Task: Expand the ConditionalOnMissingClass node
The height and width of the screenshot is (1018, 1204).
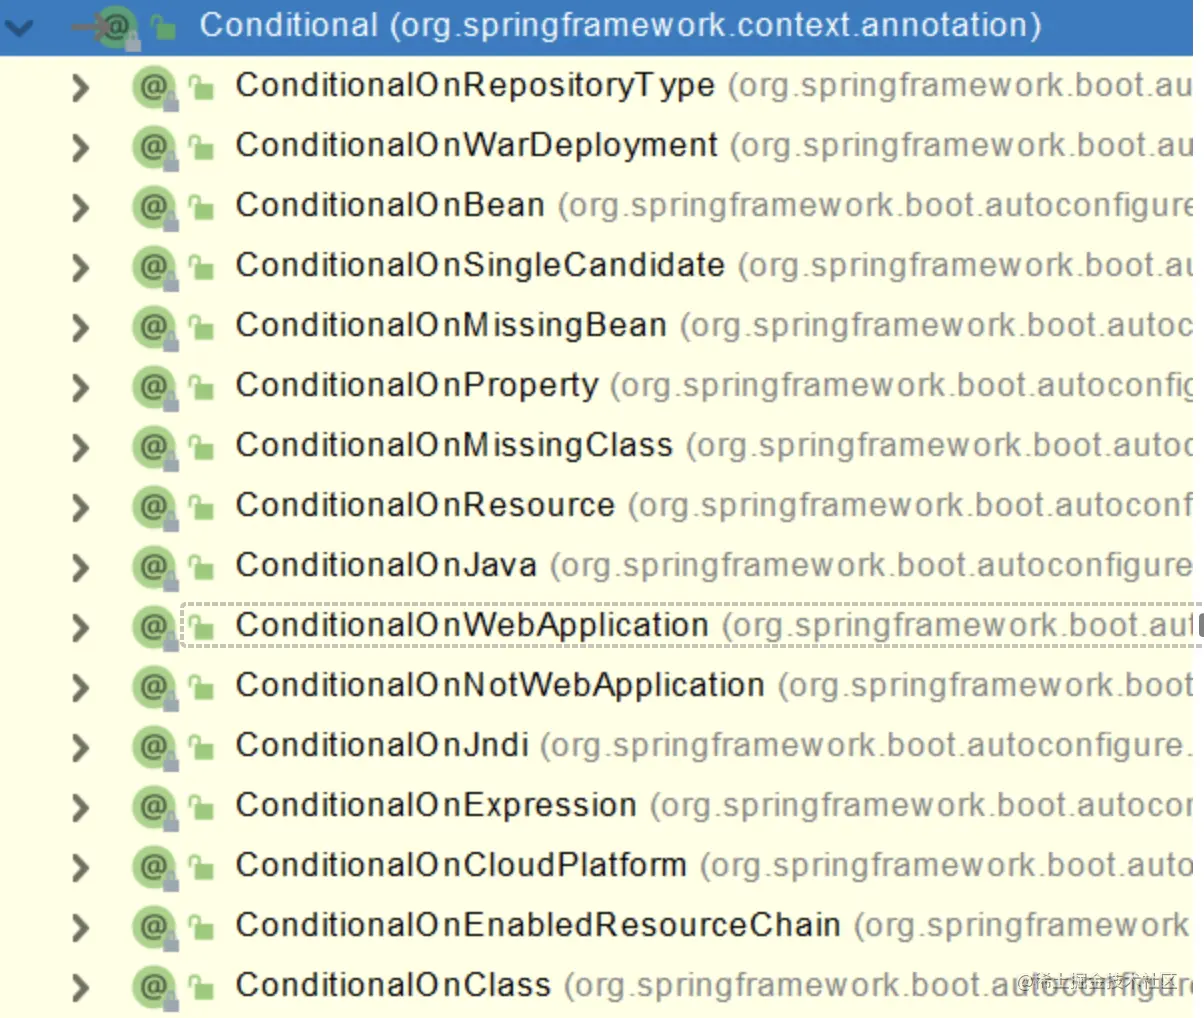Action: coord(81,448)
